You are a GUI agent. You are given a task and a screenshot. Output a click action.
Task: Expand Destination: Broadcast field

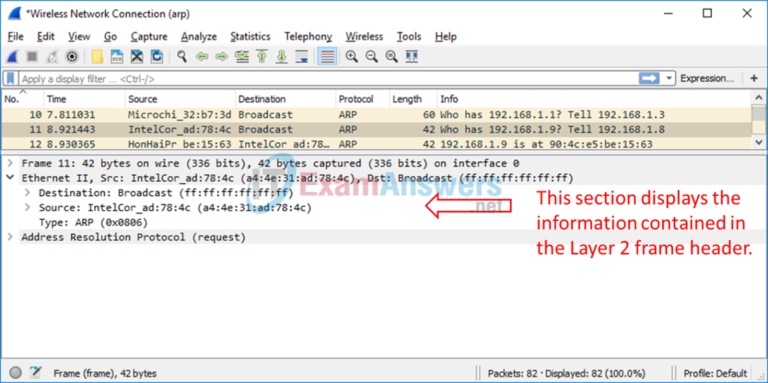(27, 192)
